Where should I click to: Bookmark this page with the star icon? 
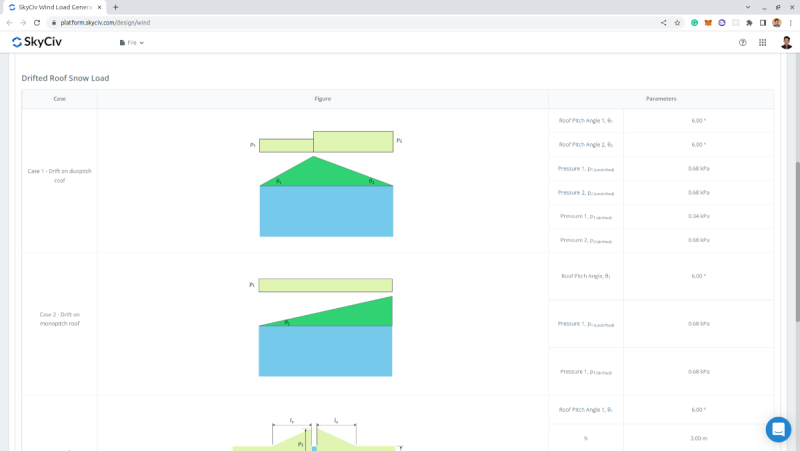(x=677, y=22)
